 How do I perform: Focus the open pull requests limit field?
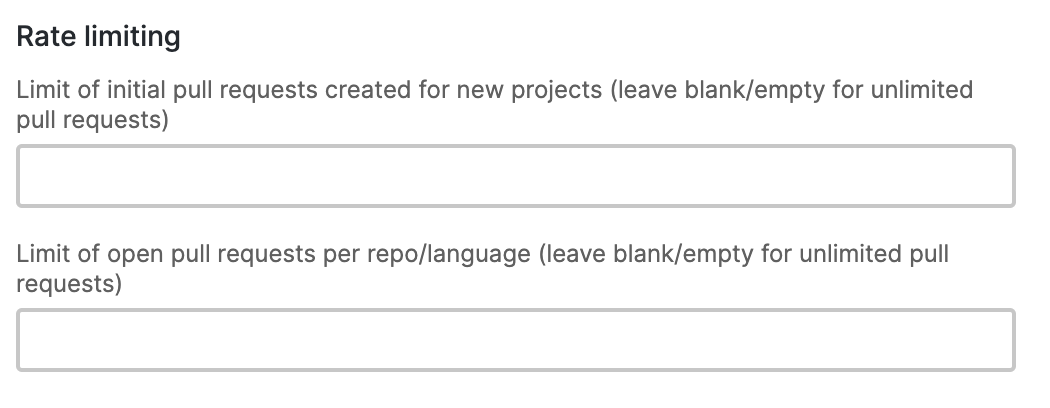click(x=516, y=340)
